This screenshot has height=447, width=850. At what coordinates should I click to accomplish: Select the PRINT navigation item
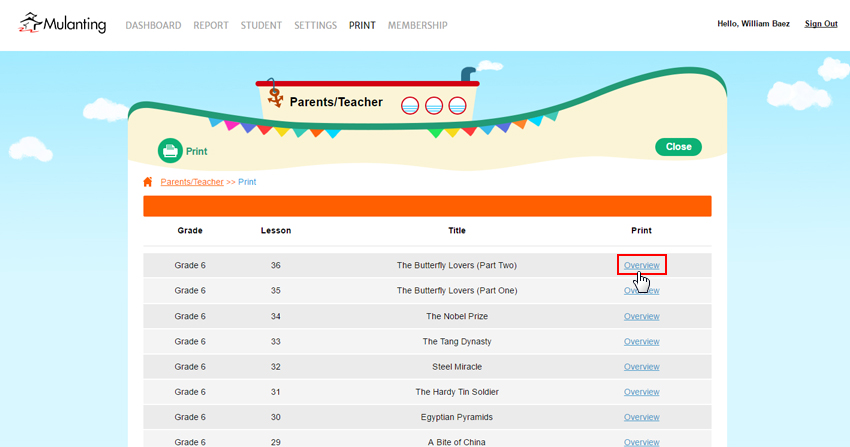pyautogui.click(x=362, y=25)
